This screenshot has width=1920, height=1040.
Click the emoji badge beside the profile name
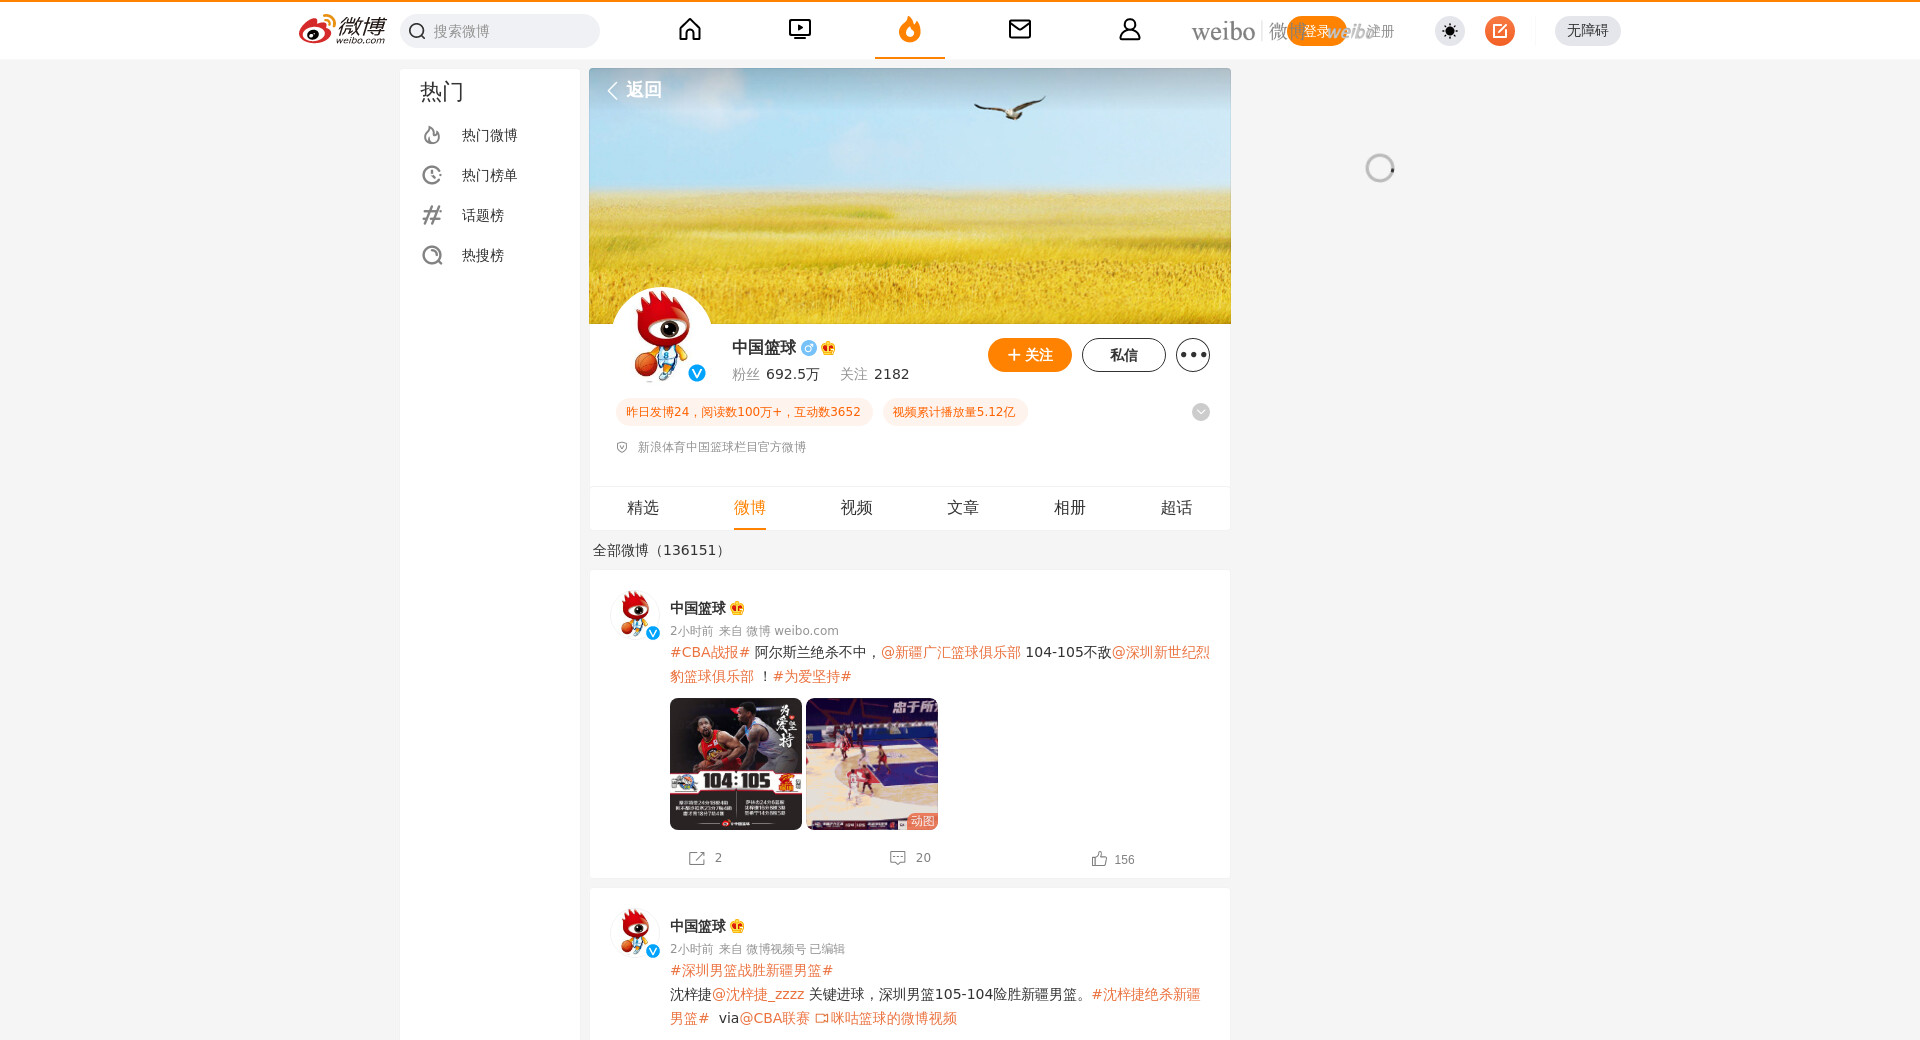(828, 348)
